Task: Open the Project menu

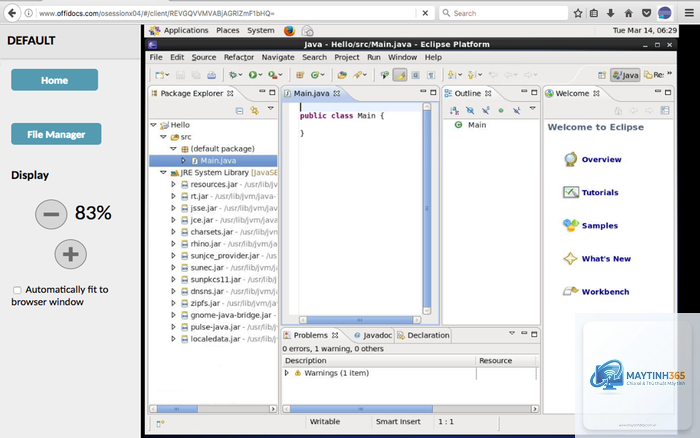Action: tap(346, 57)
